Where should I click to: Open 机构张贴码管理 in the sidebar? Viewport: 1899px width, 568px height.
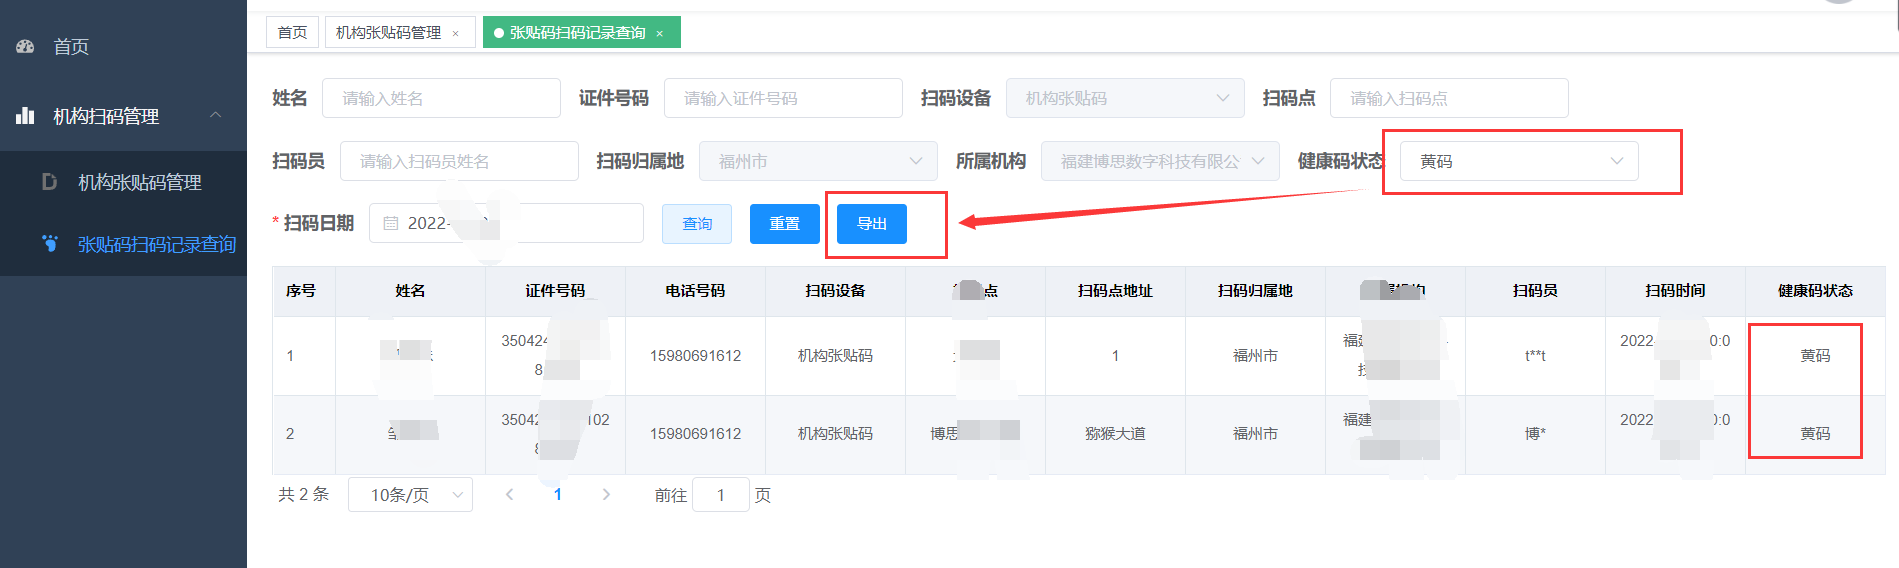[x=140, y=182]
